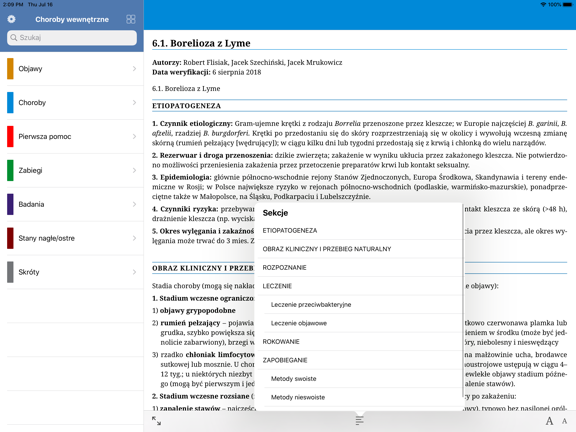Open the Skróty category
Viewport: 576px width, 432px height.
[72, 272]
